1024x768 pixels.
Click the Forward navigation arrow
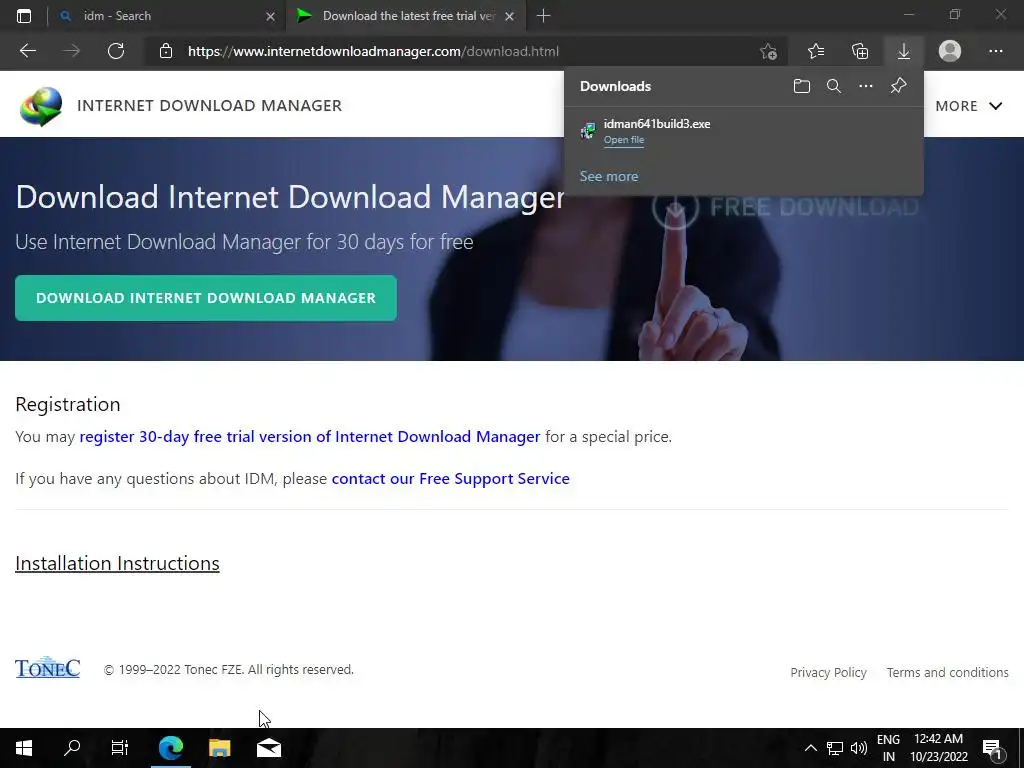pyautogui.click(x=71, y=51)
